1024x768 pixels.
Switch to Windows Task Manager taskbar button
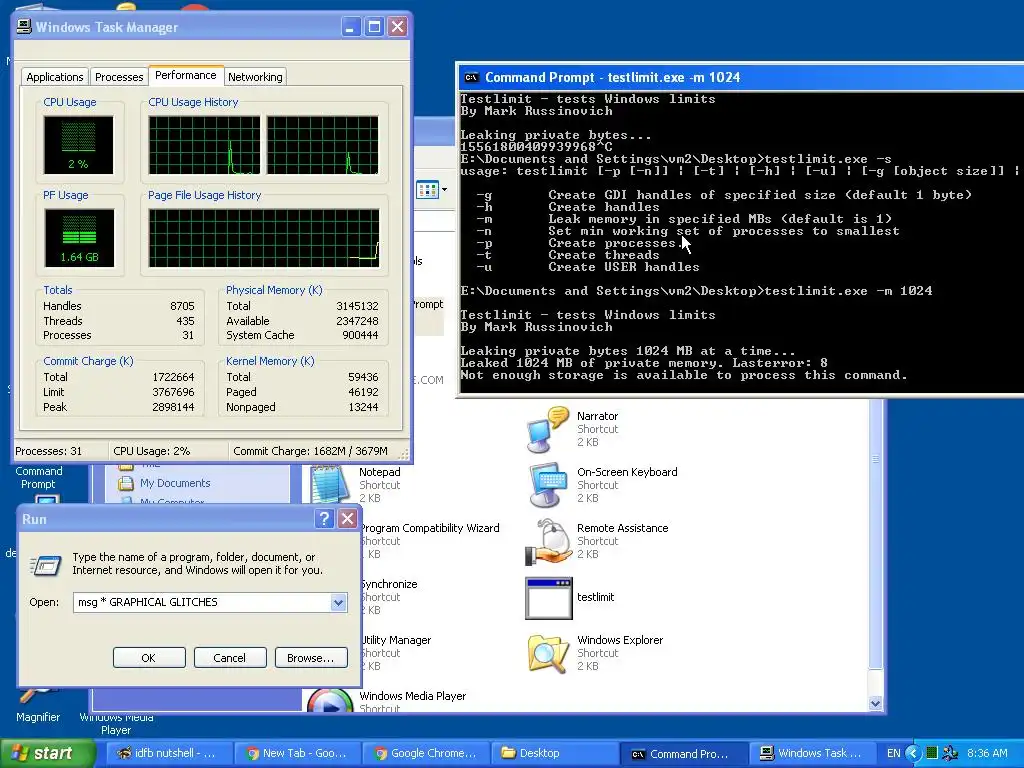[x=812, y=753]
